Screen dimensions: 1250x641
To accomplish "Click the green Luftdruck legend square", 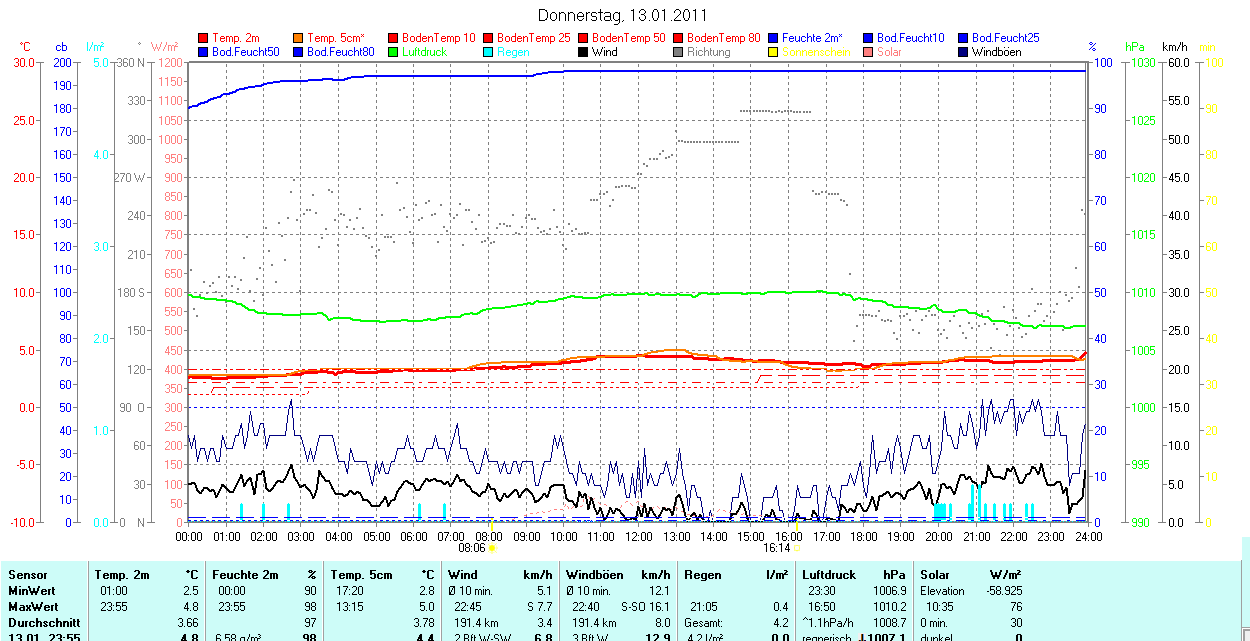I will [x=394, y=52].
